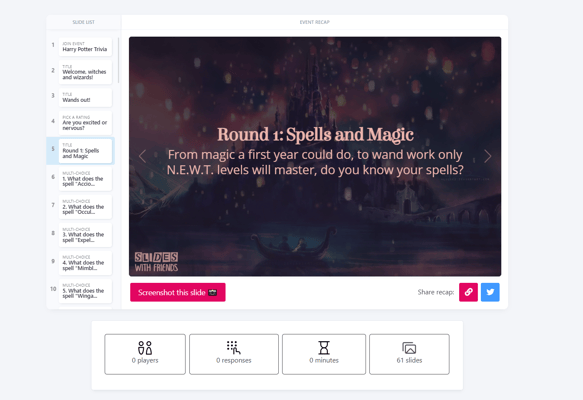
Task: Click the slide list scrollbar
Action: 118,60
